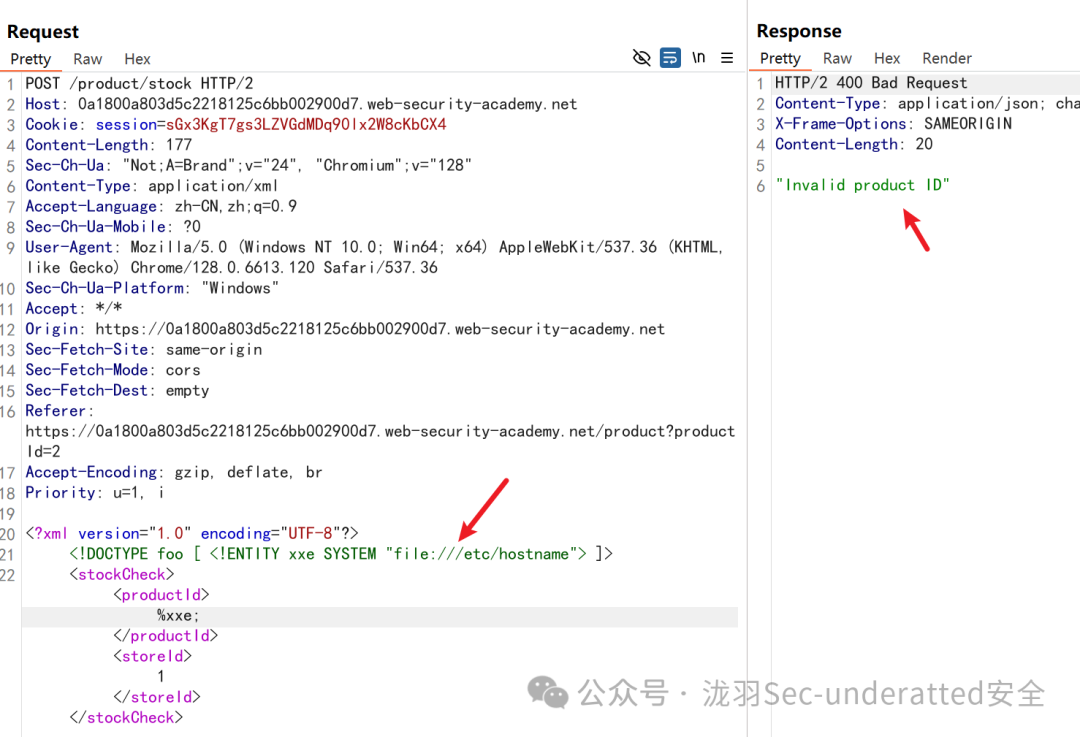
Task: Click the Accept */* header line
Action: [x=74, y=309]
